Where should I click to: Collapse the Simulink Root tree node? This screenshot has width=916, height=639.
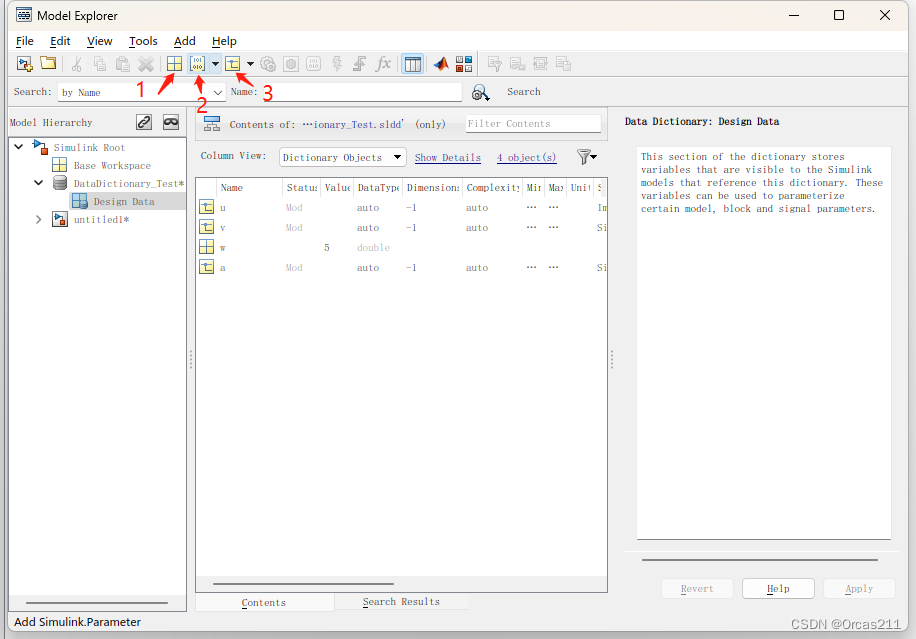[19, 147]
